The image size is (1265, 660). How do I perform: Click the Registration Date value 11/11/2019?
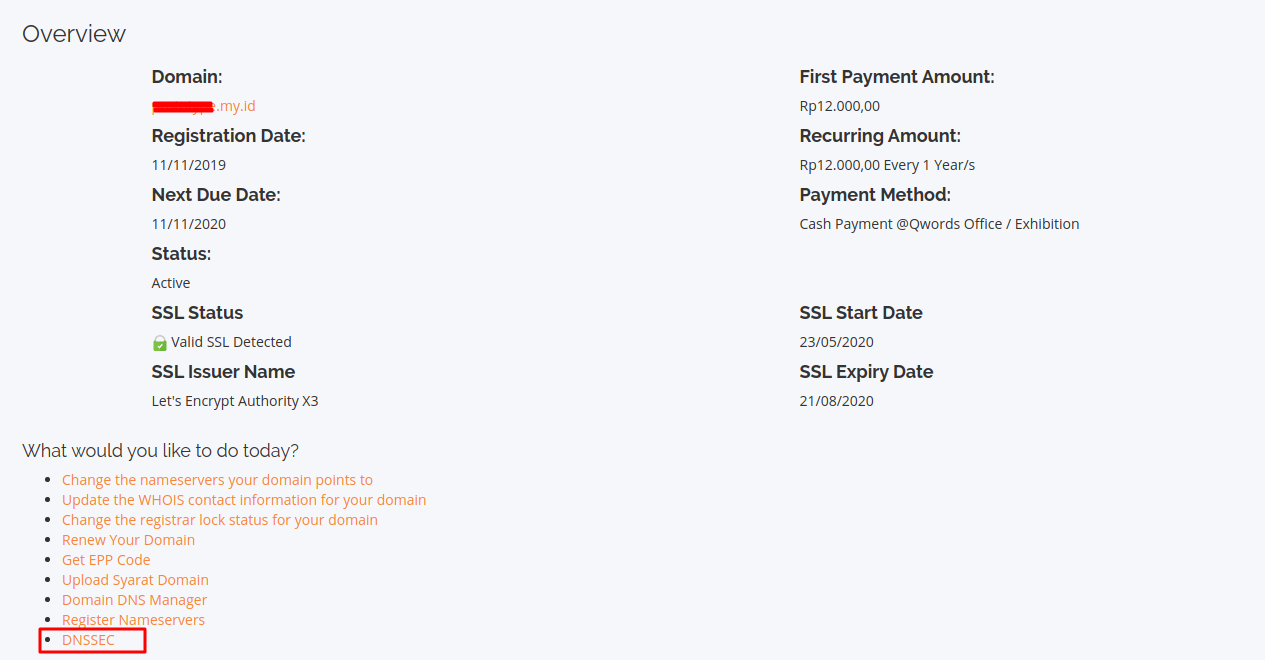pyautogui.click(x=189, y=165)
